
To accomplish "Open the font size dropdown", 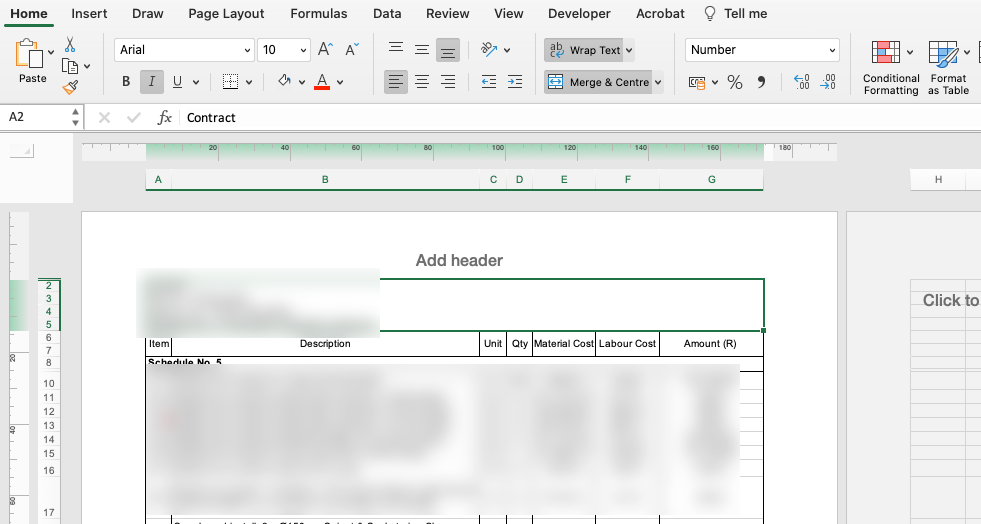I will (303, 50).
